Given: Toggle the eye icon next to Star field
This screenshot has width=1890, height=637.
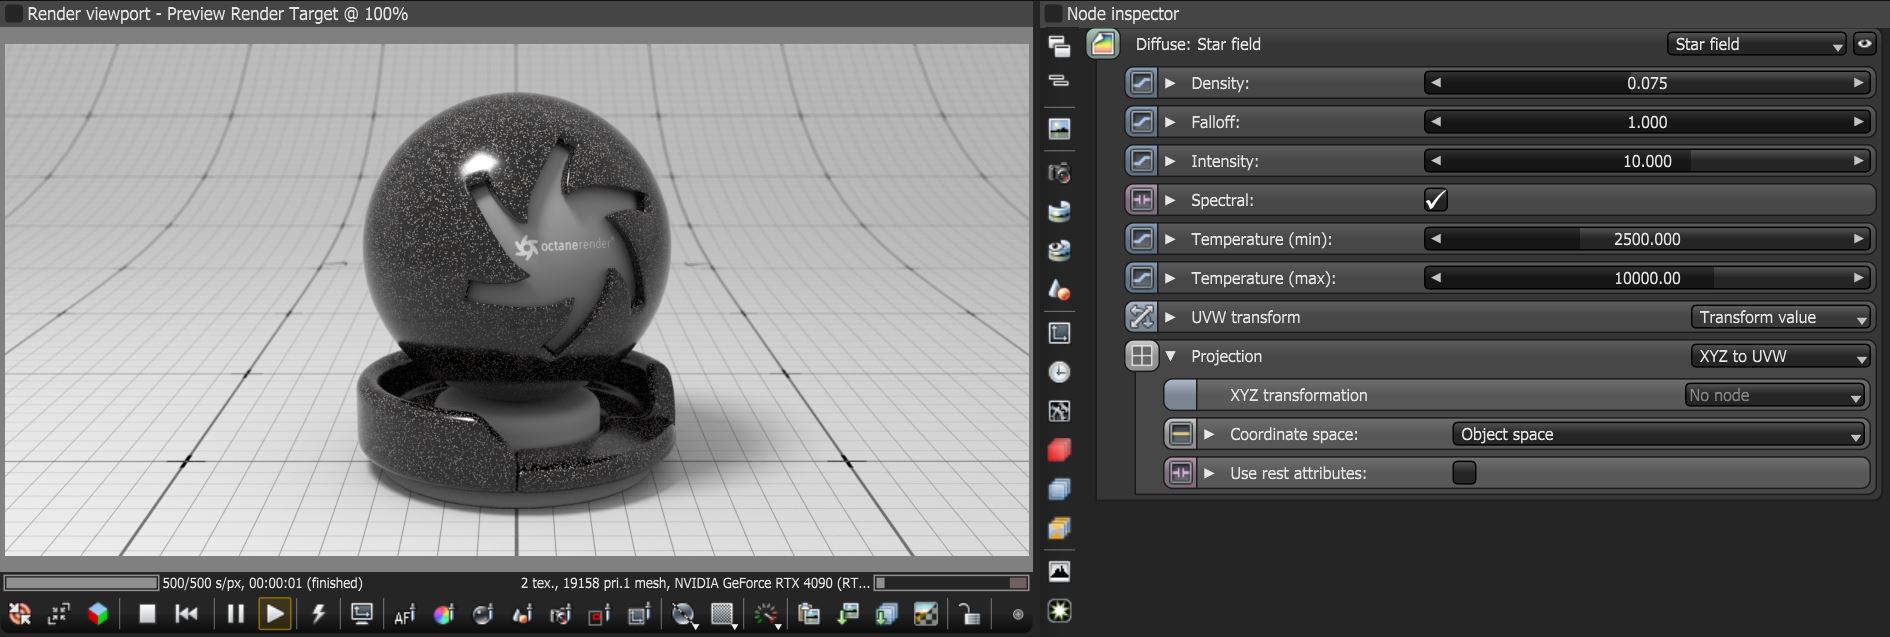Looking at the screenshot, I should 1864,44.
